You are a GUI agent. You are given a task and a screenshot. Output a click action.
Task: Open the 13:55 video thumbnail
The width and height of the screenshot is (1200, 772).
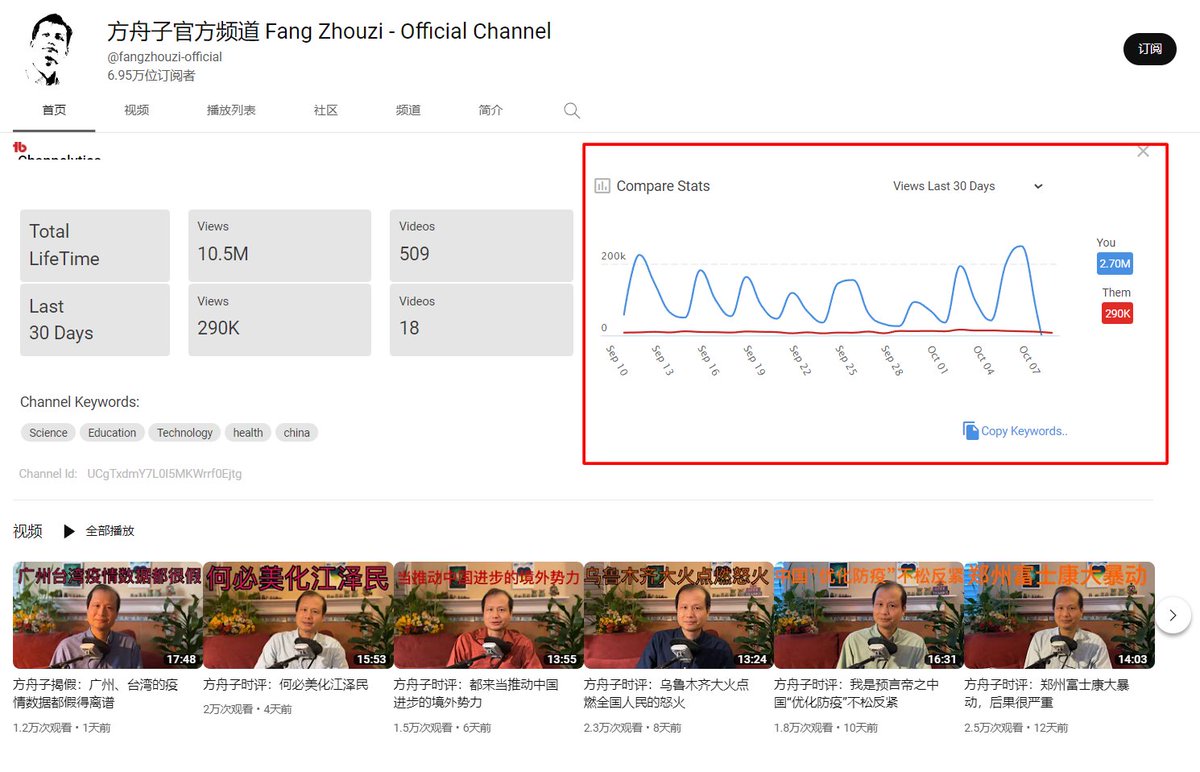point(488,615)
